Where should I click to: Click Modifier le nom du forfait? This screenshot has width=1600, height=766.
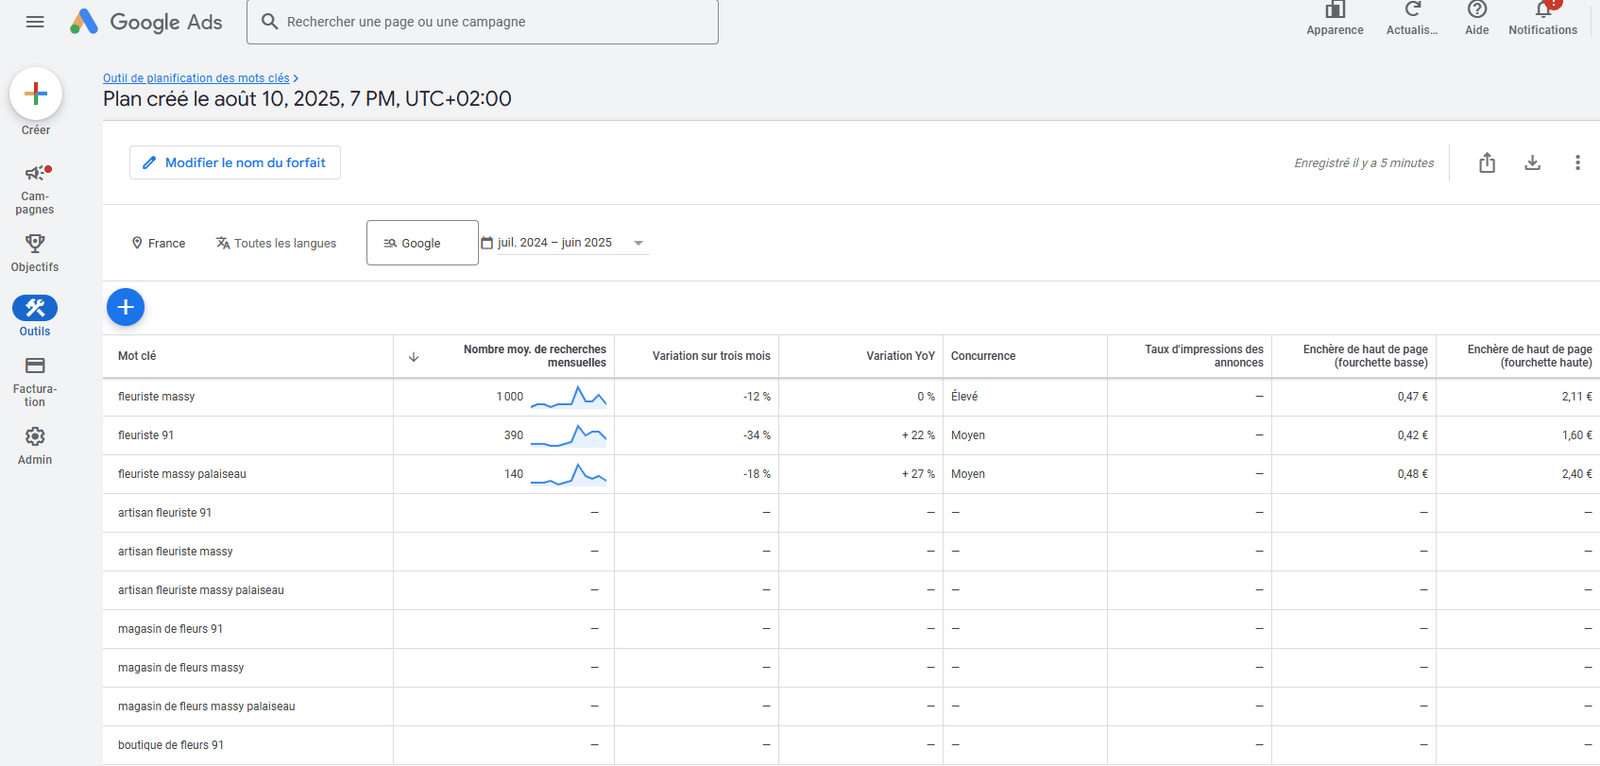point(235,163)
